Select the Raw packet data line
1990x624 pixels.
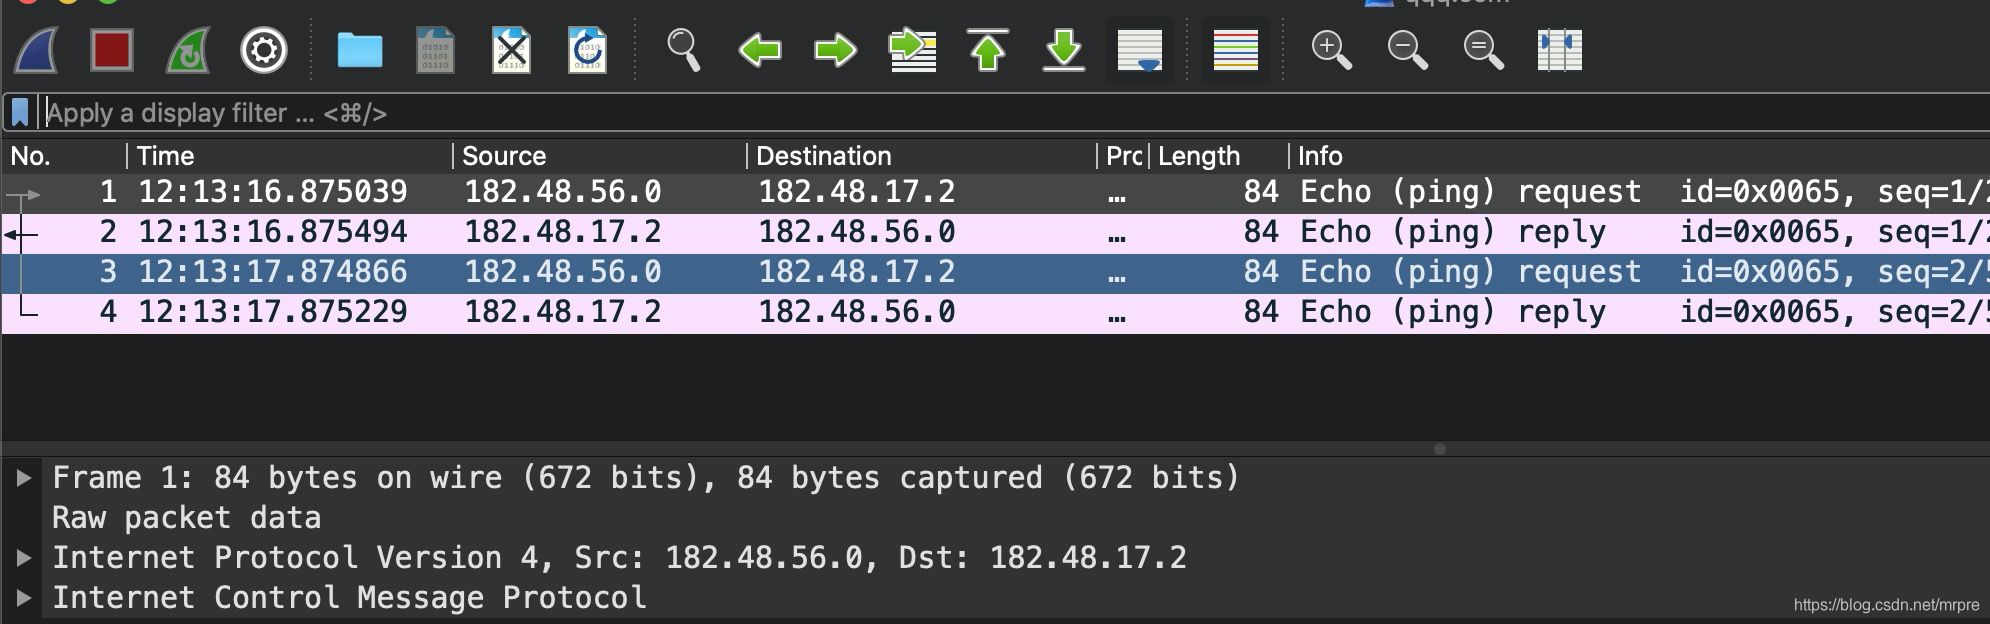tap(187, 518)
